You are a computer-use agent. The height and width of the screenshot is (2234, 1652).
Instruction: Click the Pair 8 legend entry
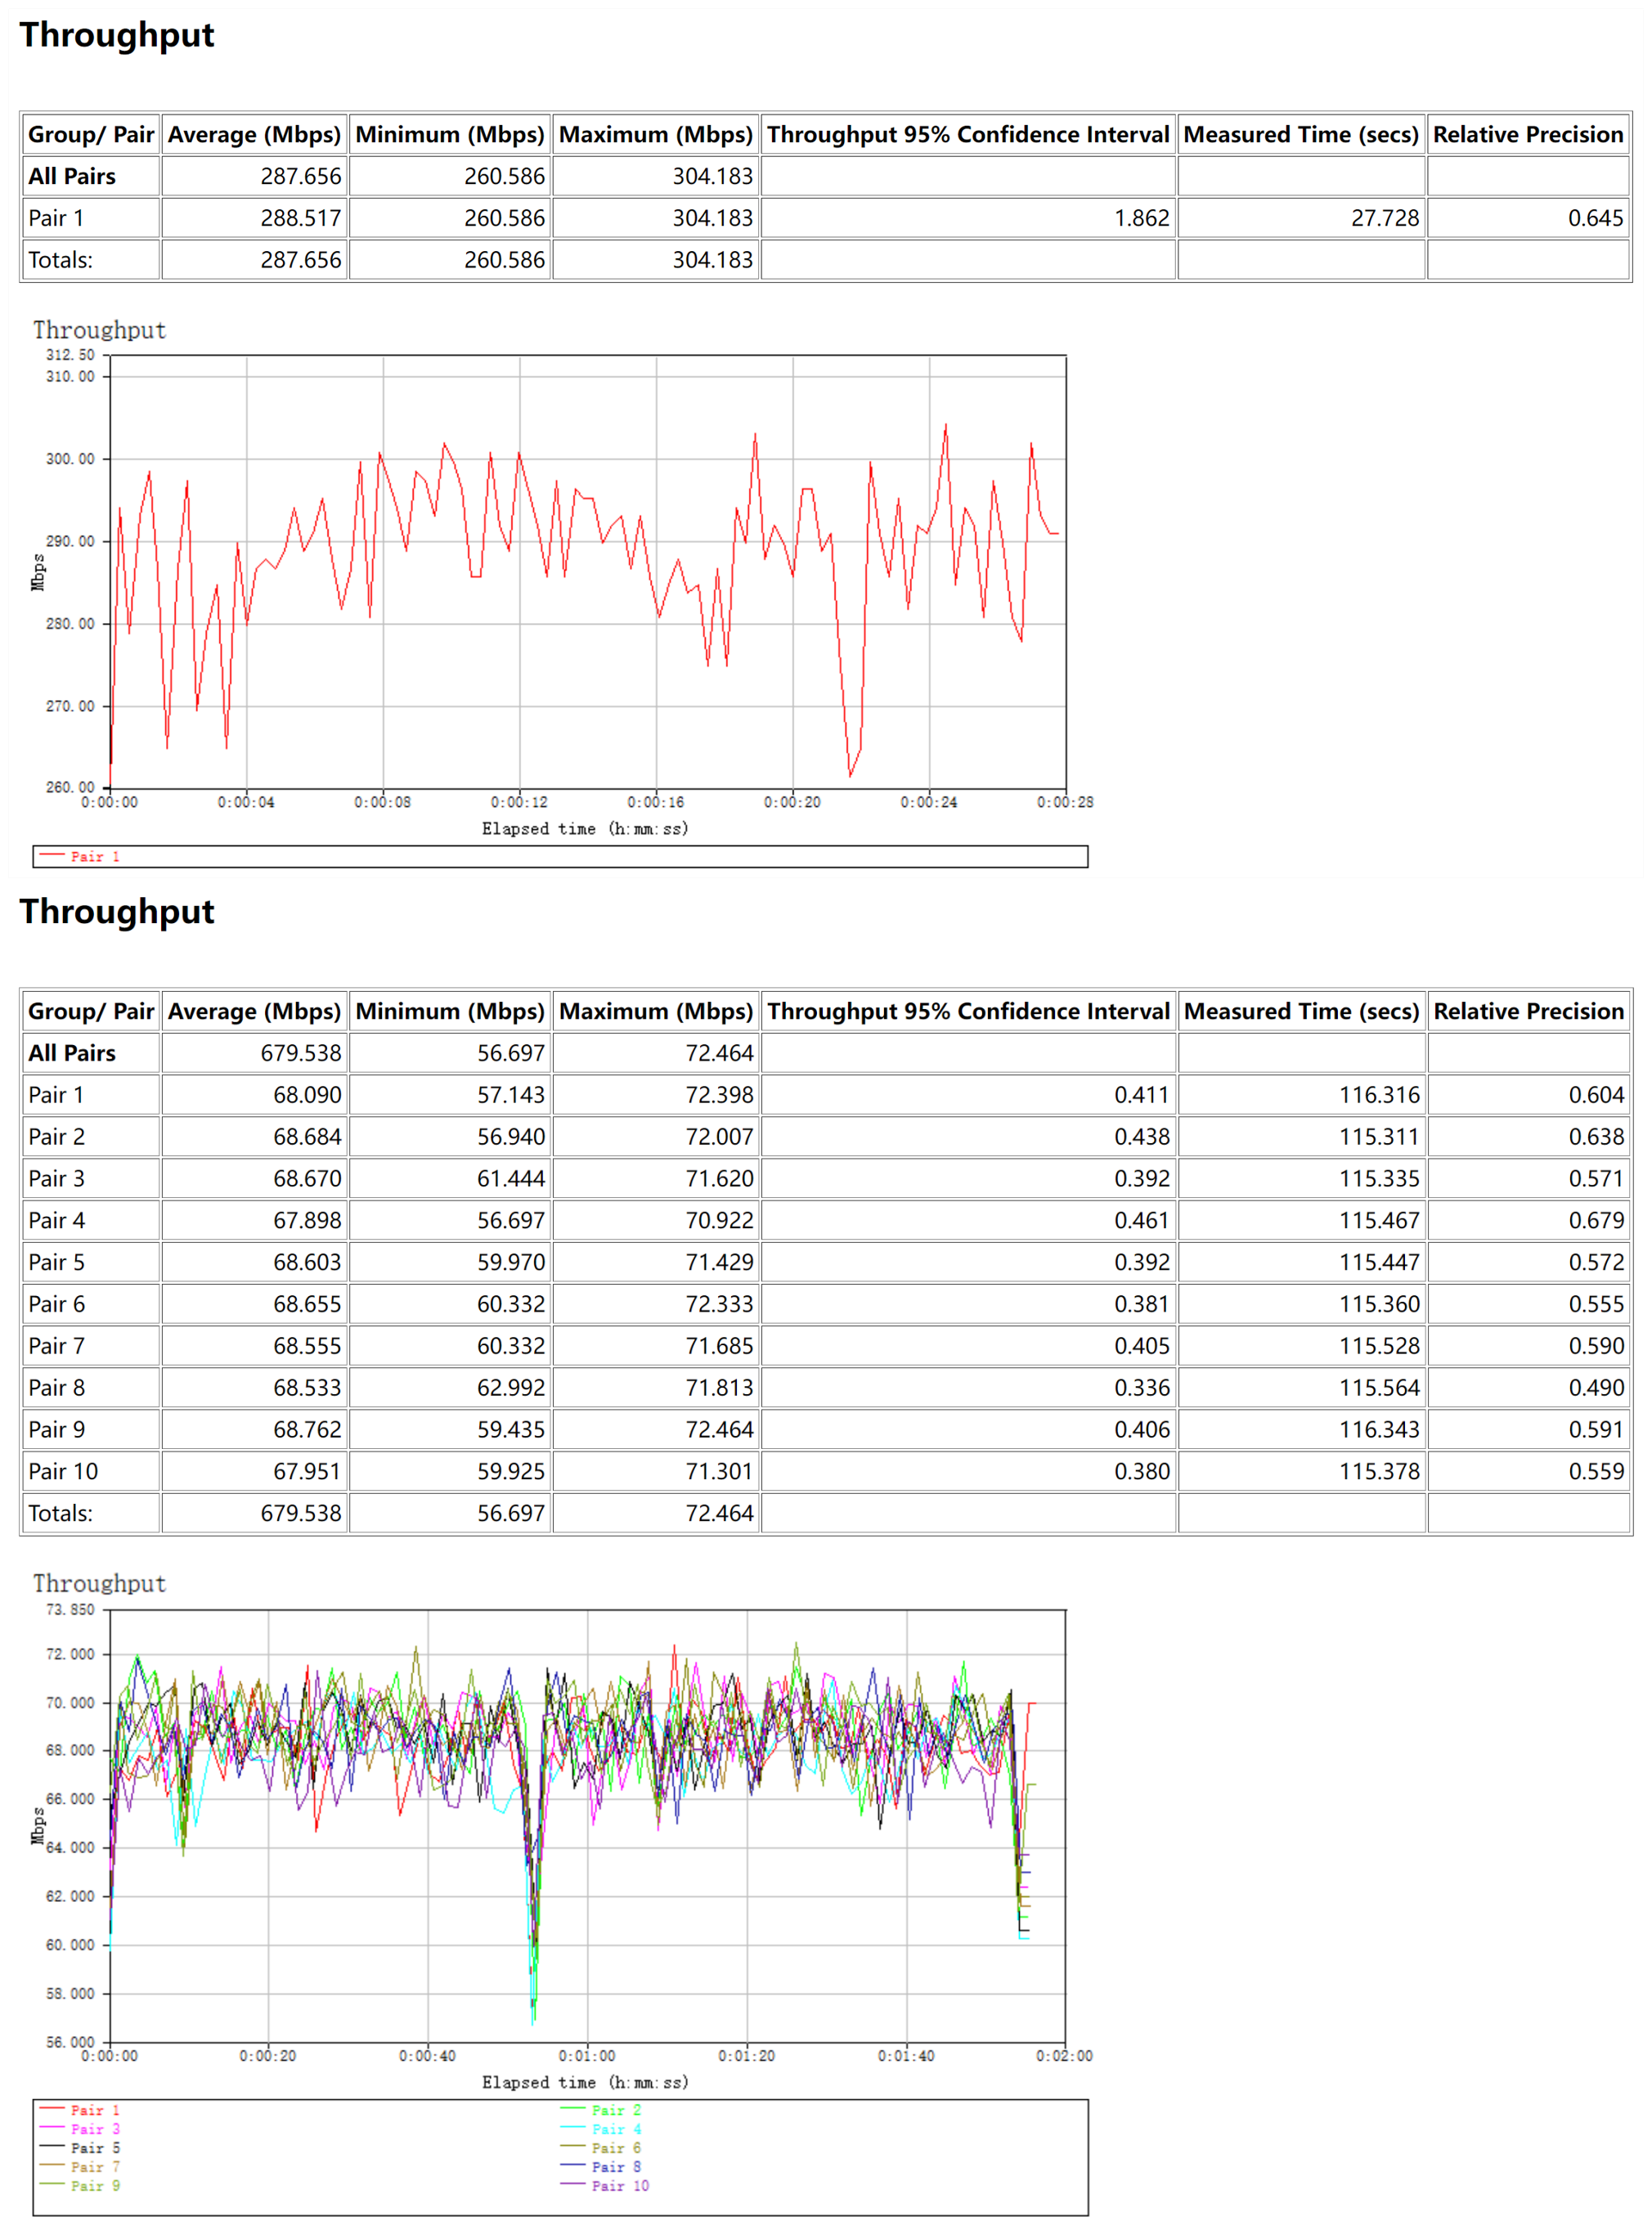(615, 2166)
